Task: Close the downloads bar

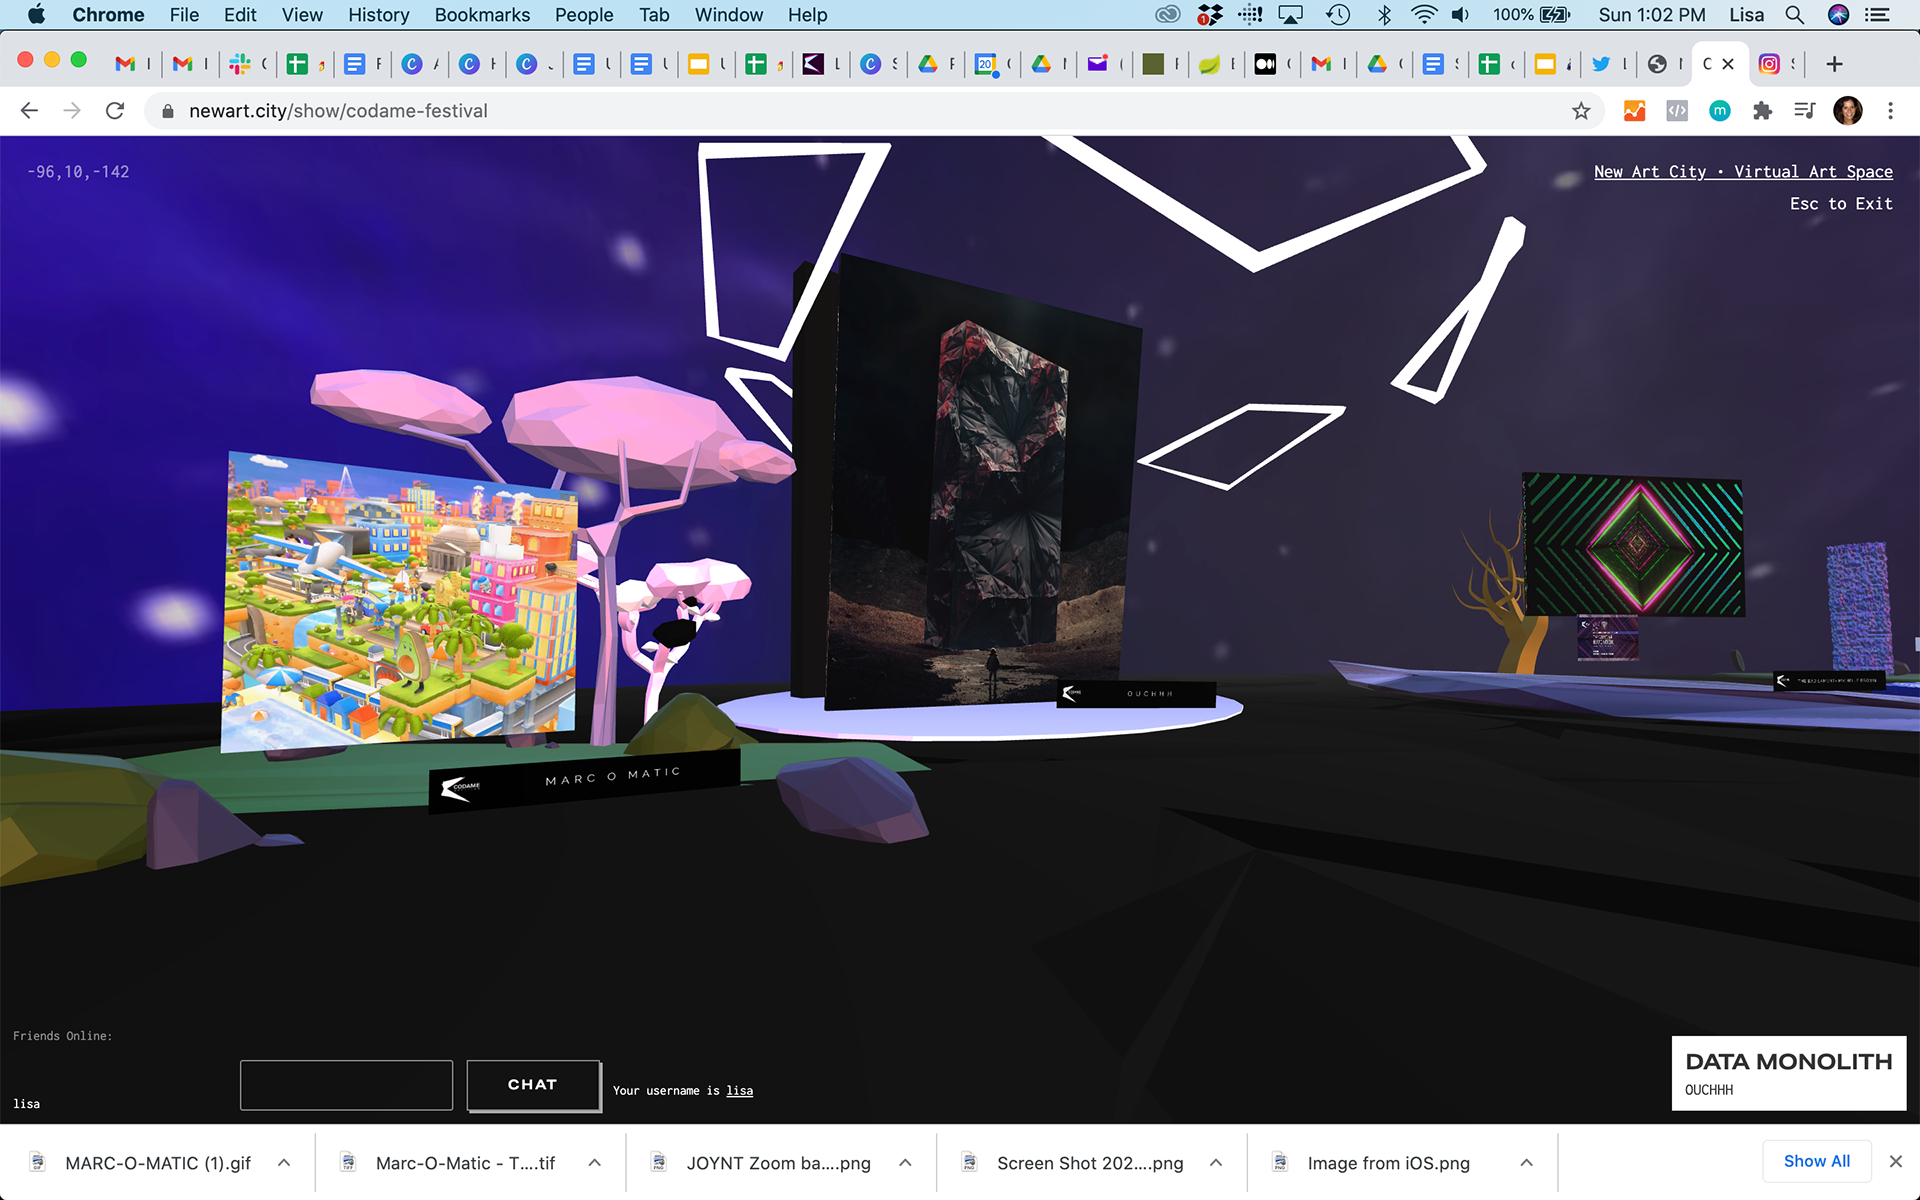Action: [x=1895, y=1161]
